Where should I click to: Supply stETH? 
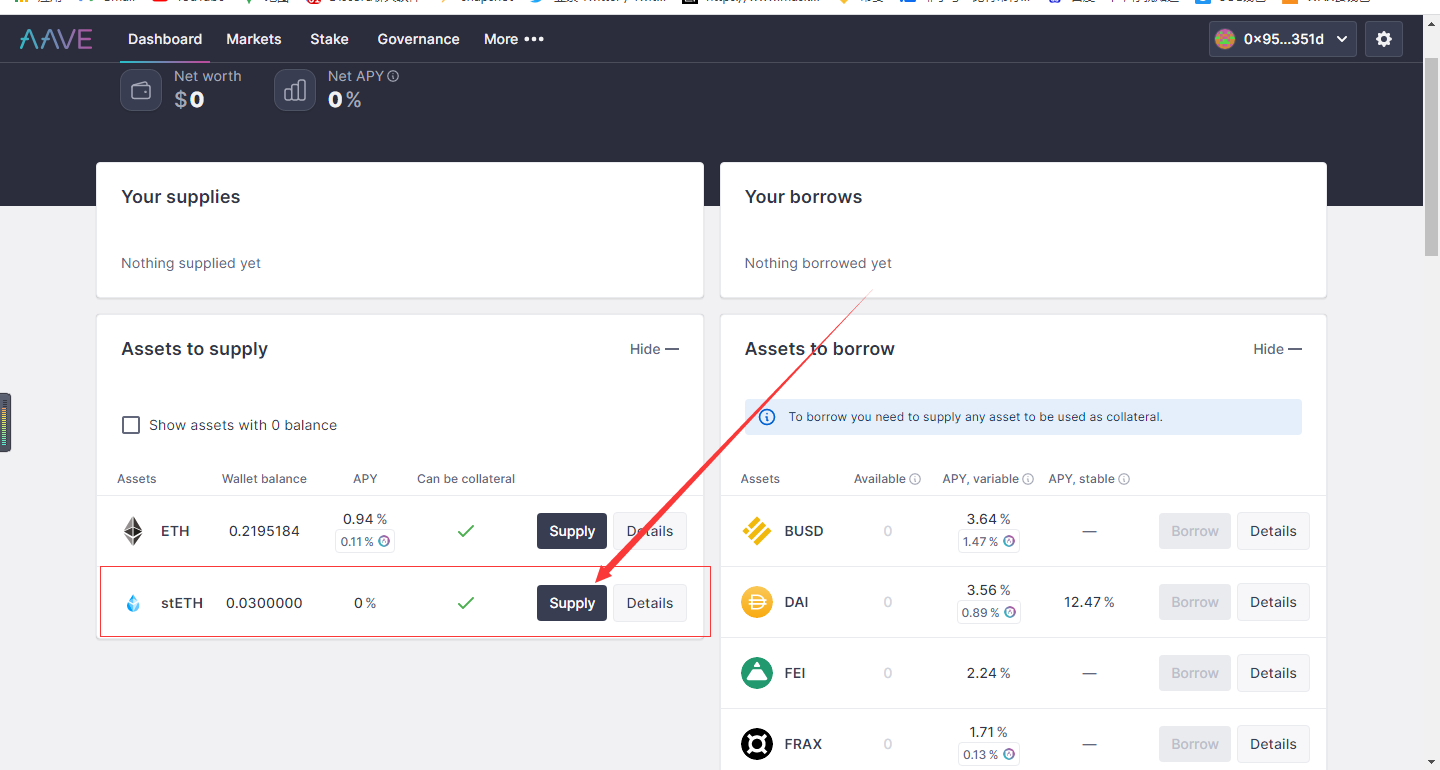coord(572,603)
